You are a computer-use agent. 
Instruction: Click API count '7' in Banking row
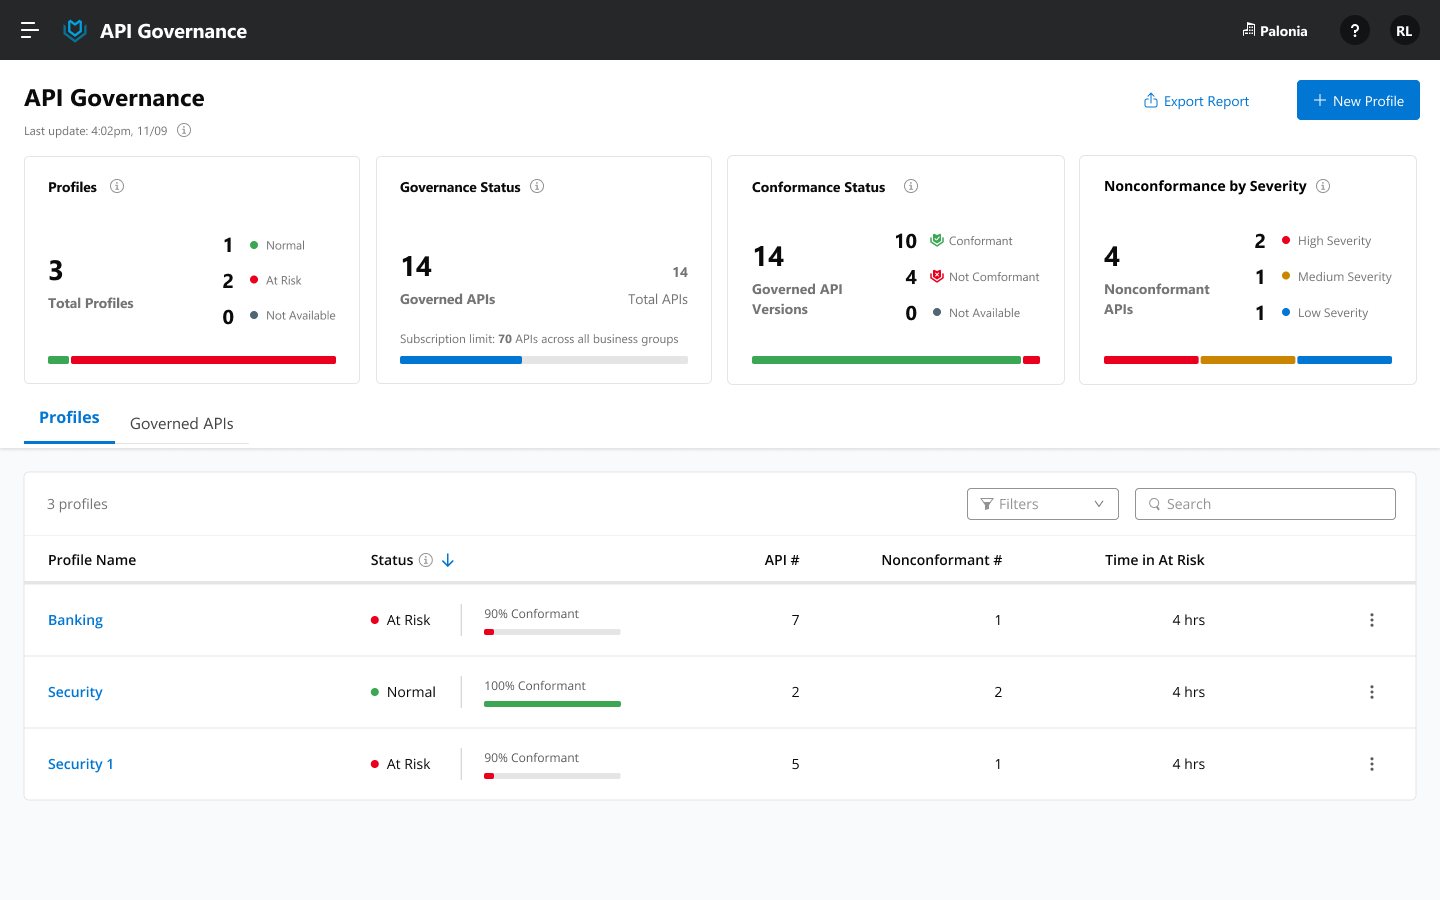(795, 620)
